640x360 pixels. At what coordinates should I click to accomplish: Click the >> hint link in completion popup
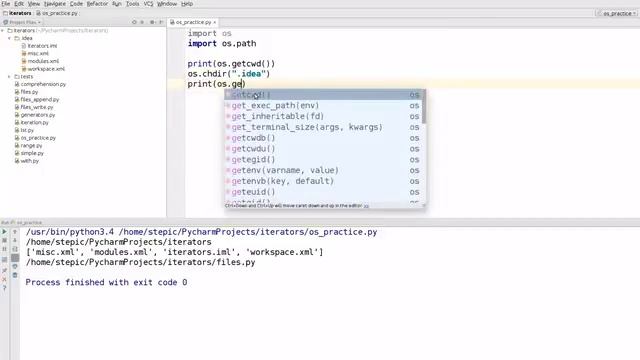click(x=366, y=206)
